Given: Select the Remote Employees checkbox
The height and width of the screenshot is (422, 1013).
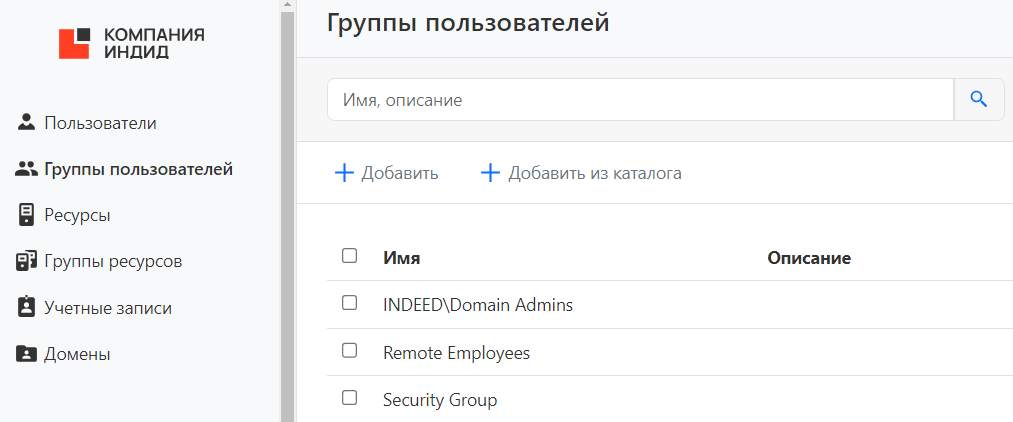Looking at the screenshot, I should click(349, 351).
